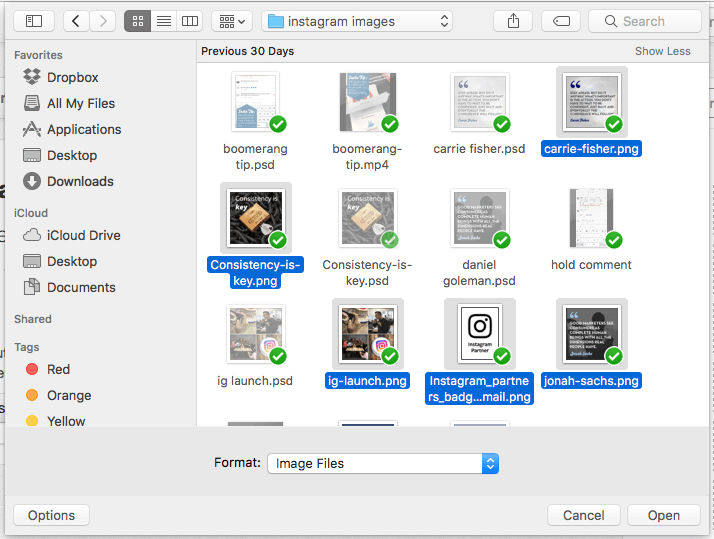This screenshot has height=539, width=714.
Task: Open the instagram images folder popup
Action: pyautogui.click(x=357, y=21)
